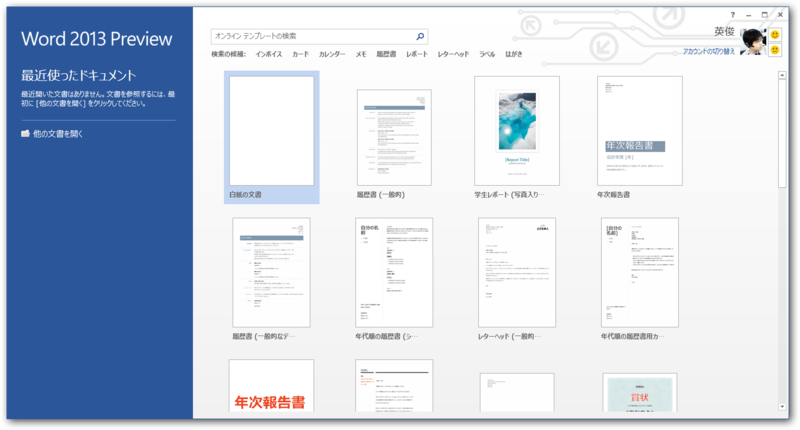Click the Word 2013 Preview title
The width and height of the screenshot is (800, 430).
96,39
